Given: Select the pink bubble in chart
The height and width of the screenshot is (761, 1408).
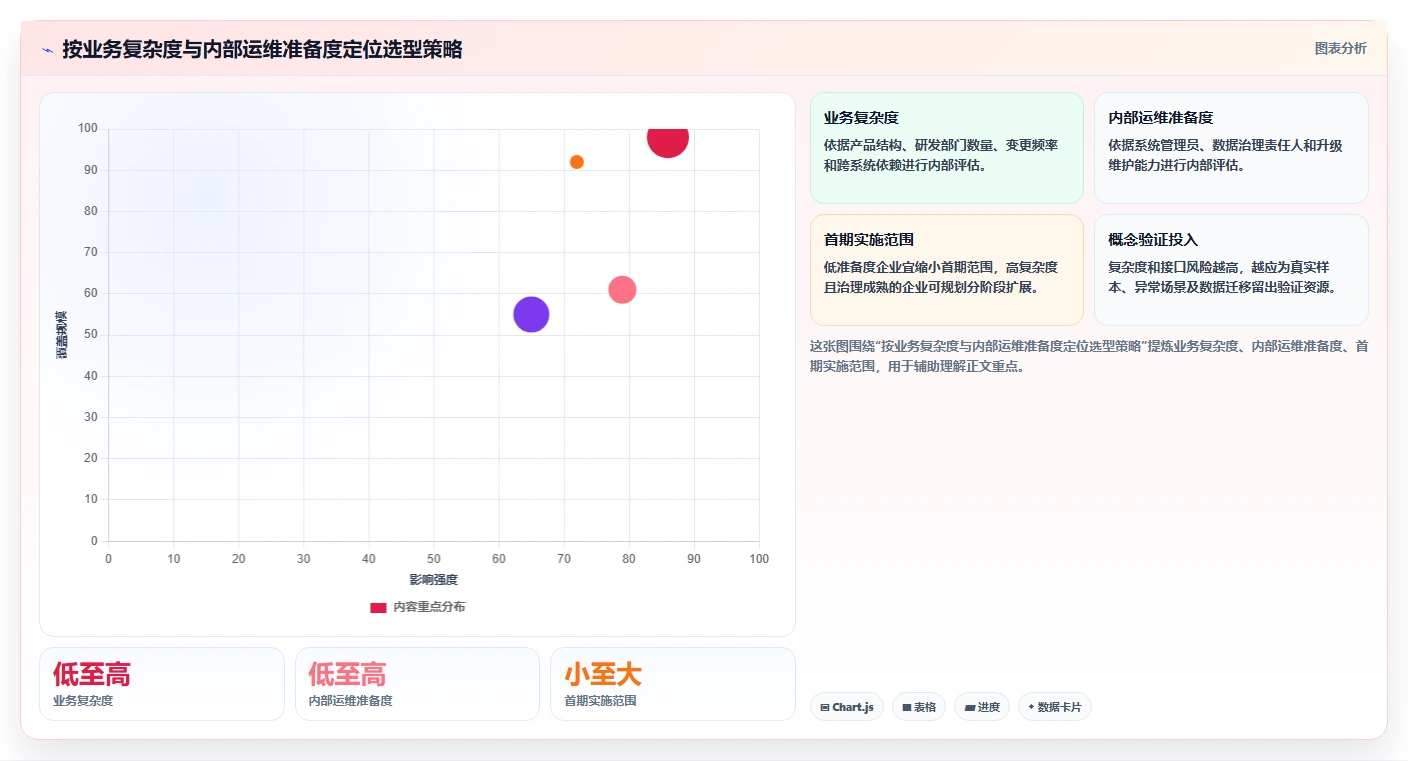Looking at the screenshot, I should (622, 290).
